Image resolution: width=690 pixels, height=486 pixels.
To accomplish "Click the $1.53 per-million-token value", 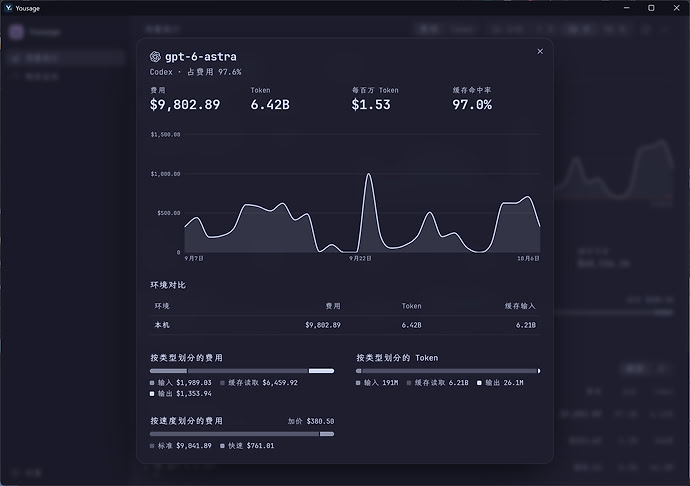I will point(371,104).
